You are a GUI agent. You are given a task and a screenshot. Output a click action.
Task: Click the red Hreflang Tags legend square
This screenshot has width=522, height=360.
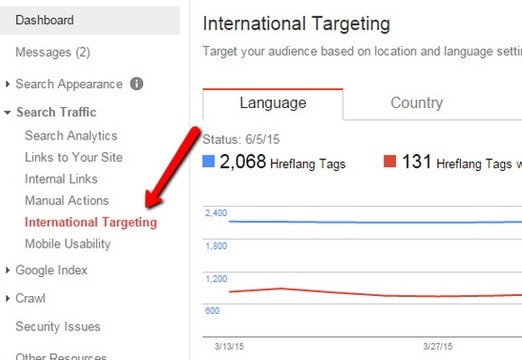[390, 161]
